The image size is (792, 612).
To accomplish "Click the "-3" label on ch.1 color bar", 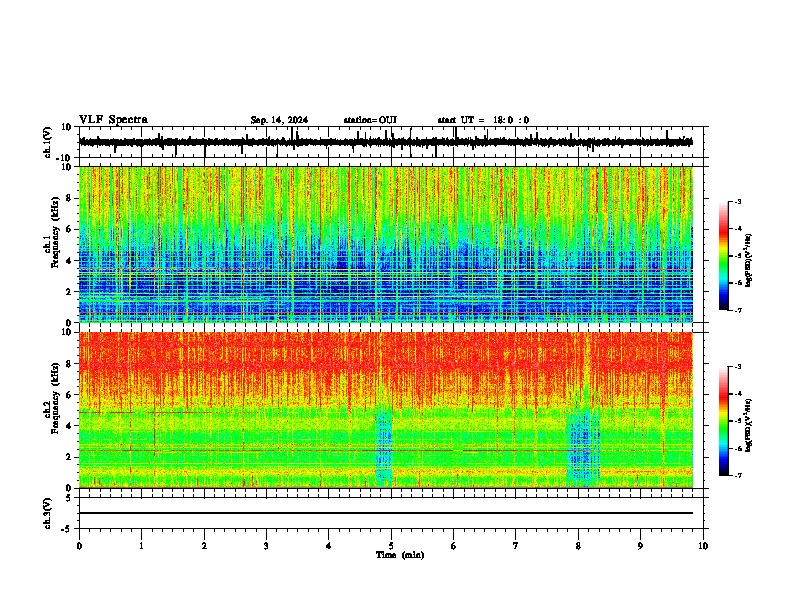I will tap(737, 201).
